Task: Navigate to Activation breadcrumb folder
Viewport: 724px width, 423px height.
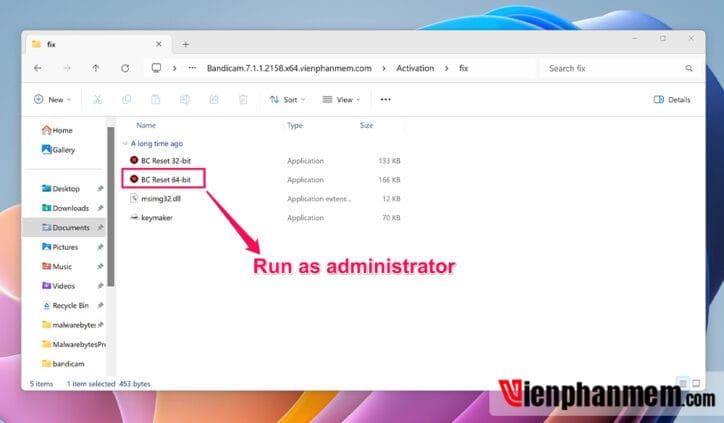Action: (415, 68)
